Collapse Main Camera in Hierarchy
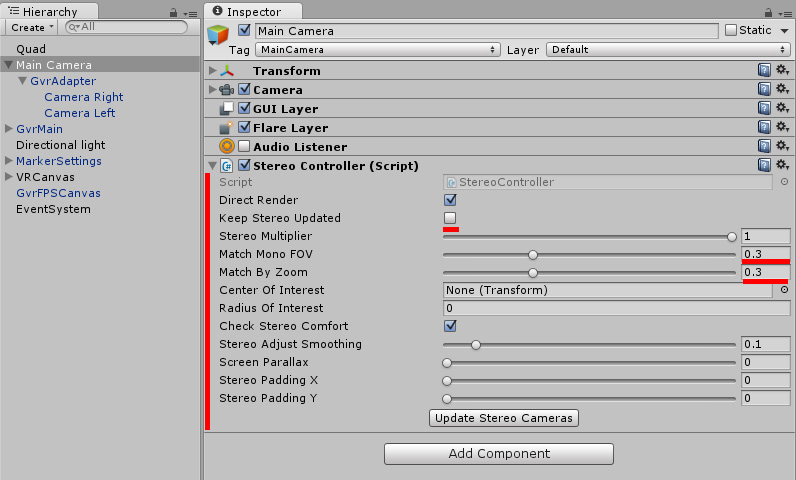This screenshot has width=796, height=480. click(x=9, y=64)
